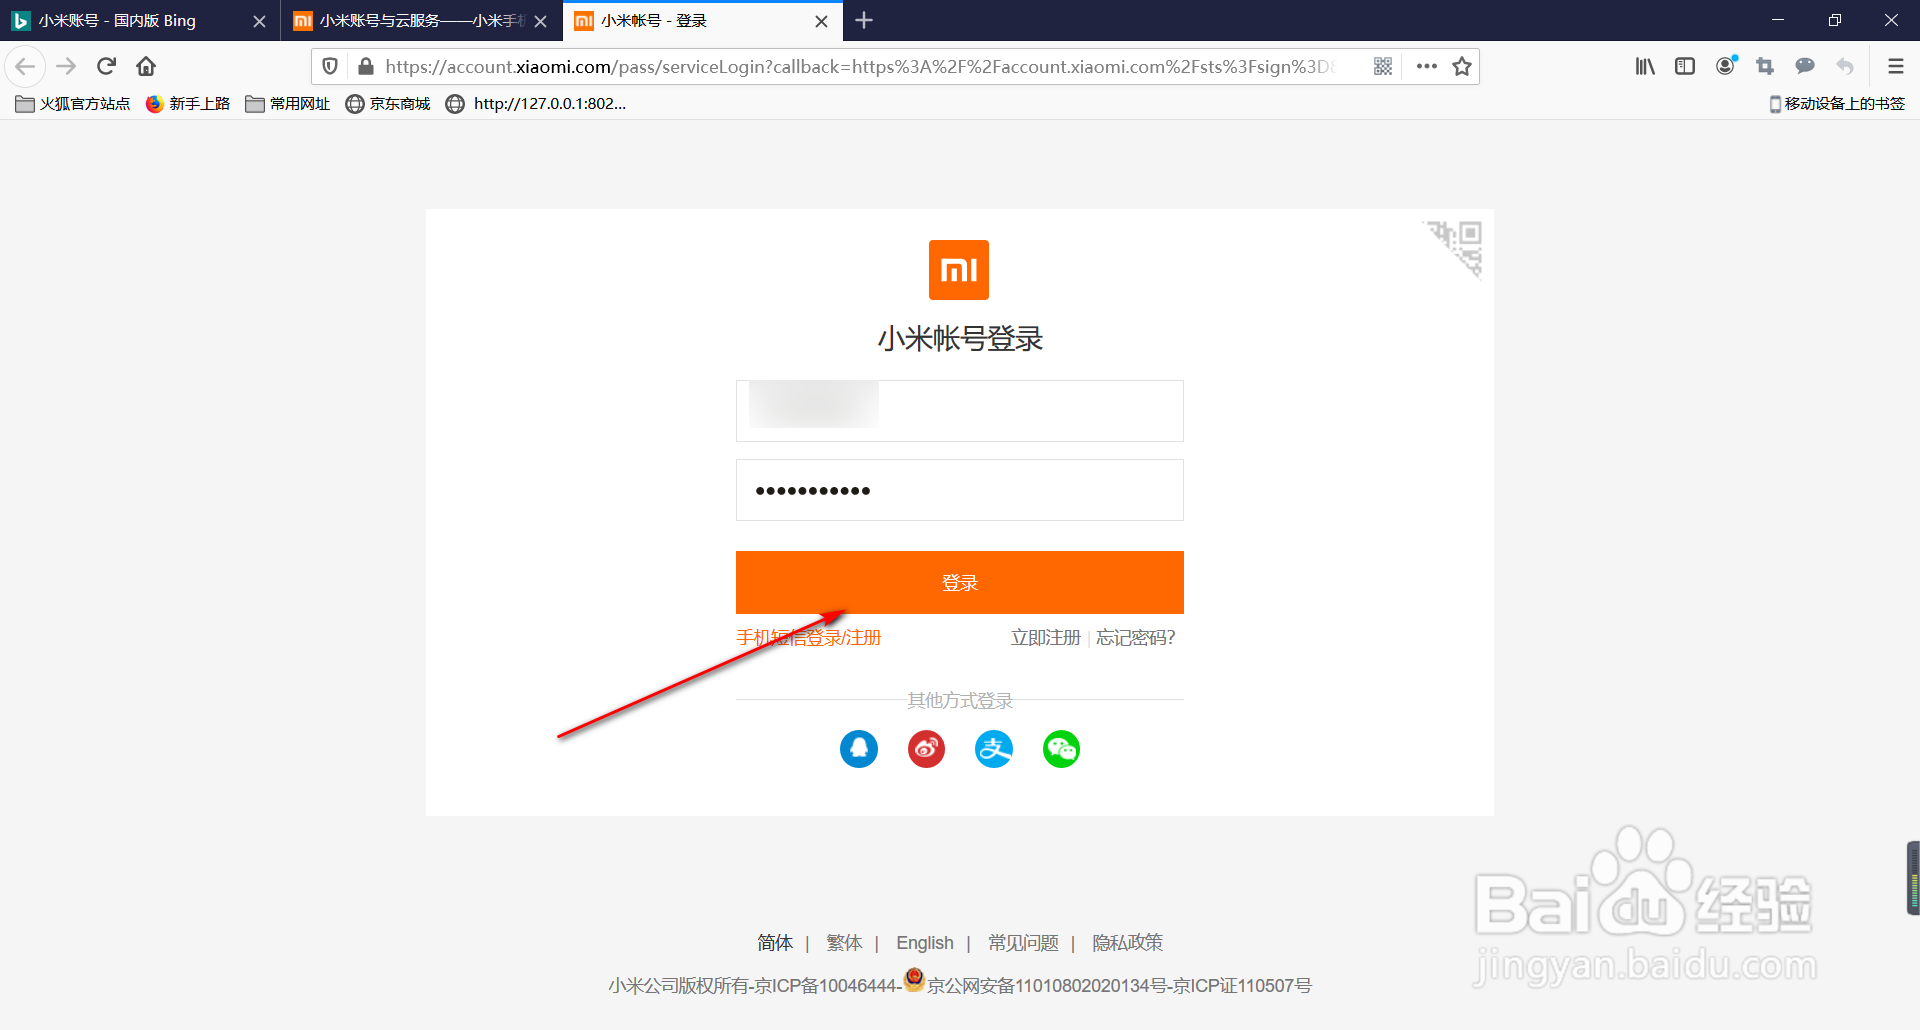Minimize the browser window
1920x1030 pixels.
coord(1778,20)
